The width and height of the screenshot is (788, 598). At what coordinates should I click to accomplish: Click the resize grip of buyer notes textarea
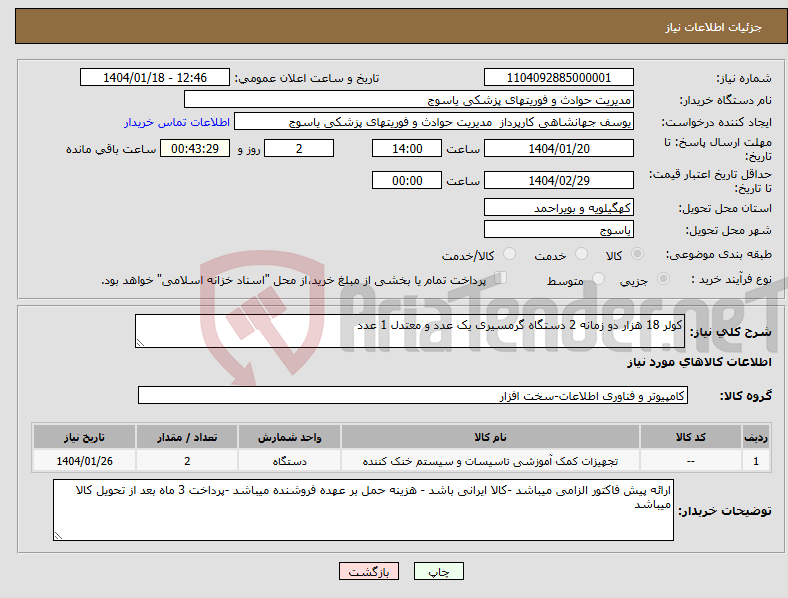(x=58, y=536)
